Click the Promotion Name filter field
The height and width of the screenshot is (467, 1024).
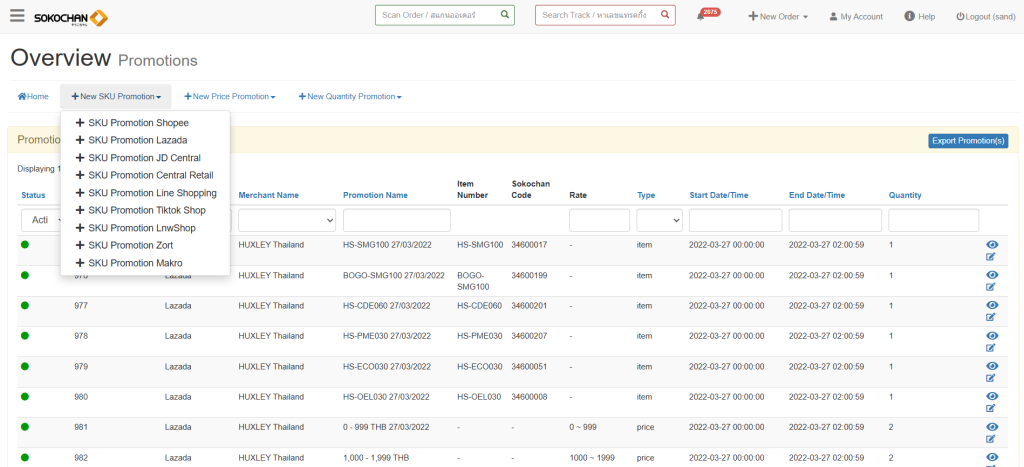(396, 220)
